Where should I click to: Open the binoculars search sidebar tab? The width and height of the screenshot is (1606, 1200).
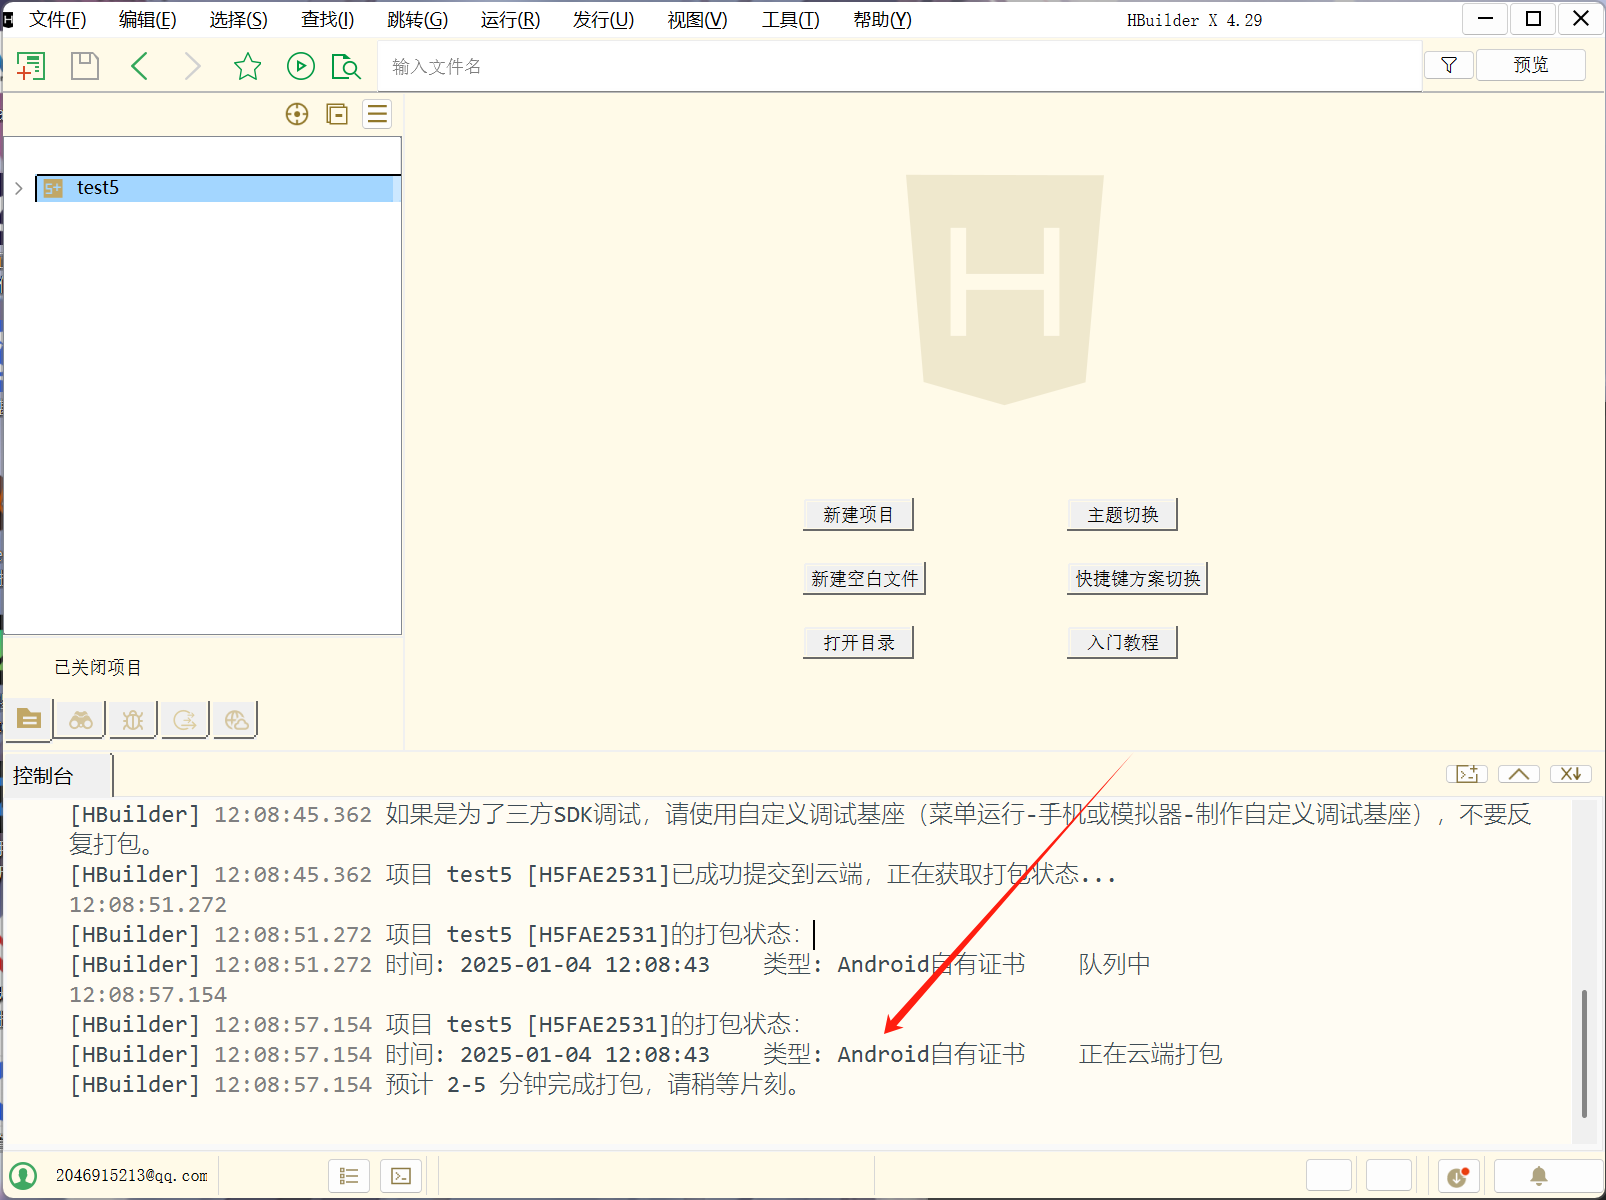pyautogui.click(x=81, y=719)
